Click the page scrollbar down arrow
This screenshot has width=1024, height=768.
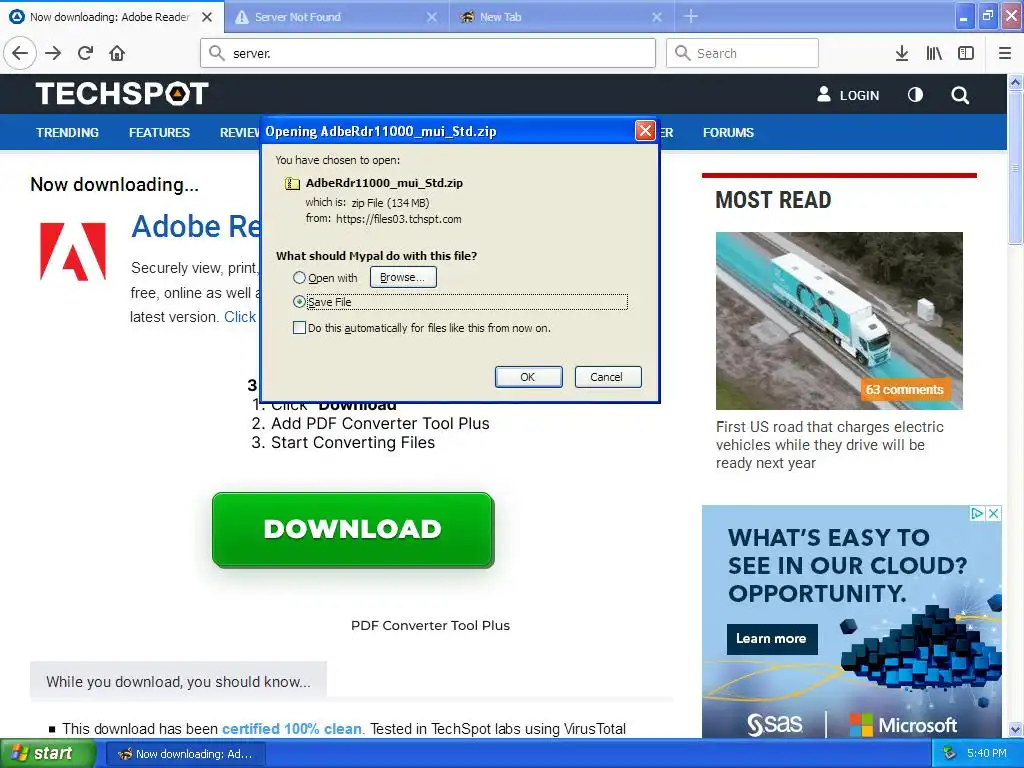click(x=1015, y=729)
